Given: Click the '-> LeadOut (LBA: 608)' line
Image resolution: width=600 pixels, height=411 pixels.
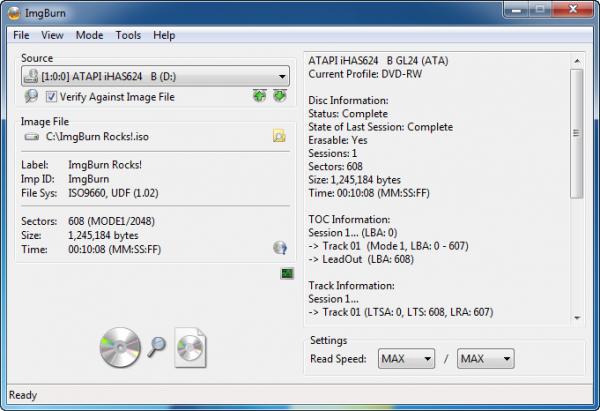Looking at the screenshot, I should 361,259.
